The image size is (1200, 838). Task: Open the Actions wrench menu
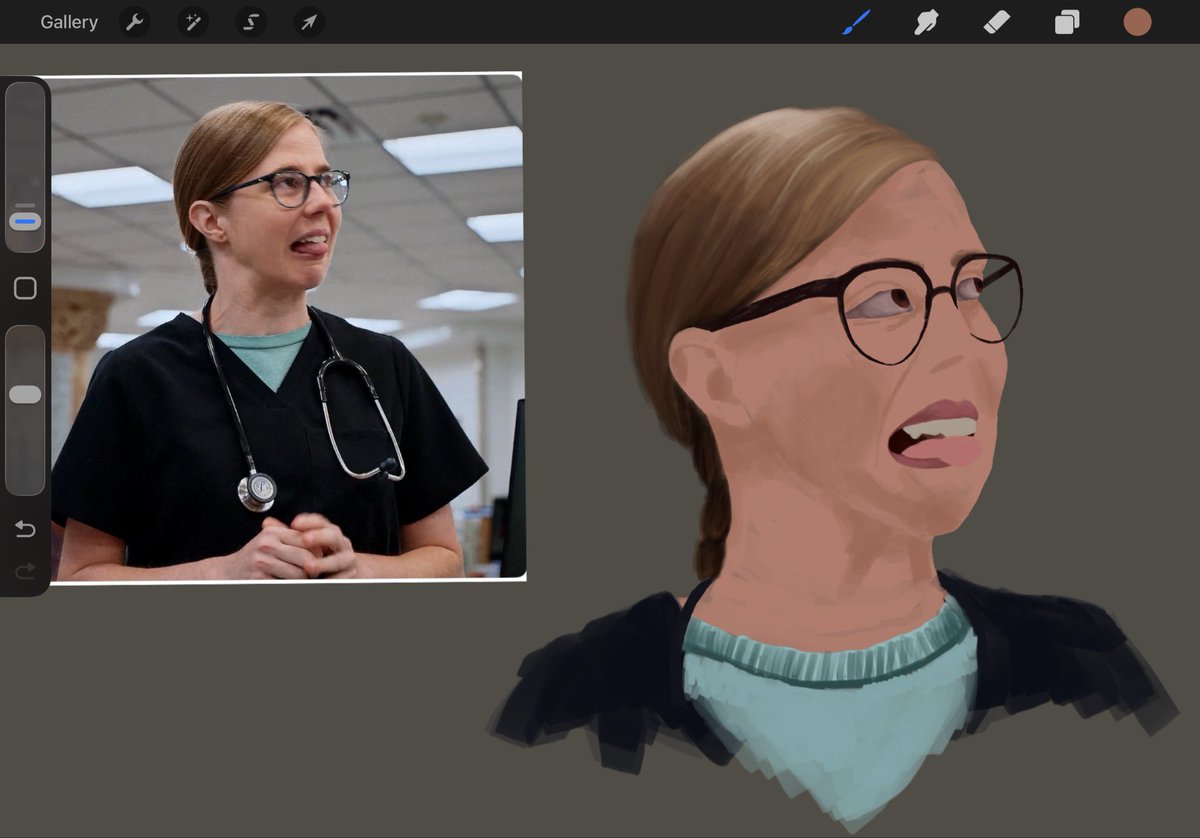[x=134, y=22]
